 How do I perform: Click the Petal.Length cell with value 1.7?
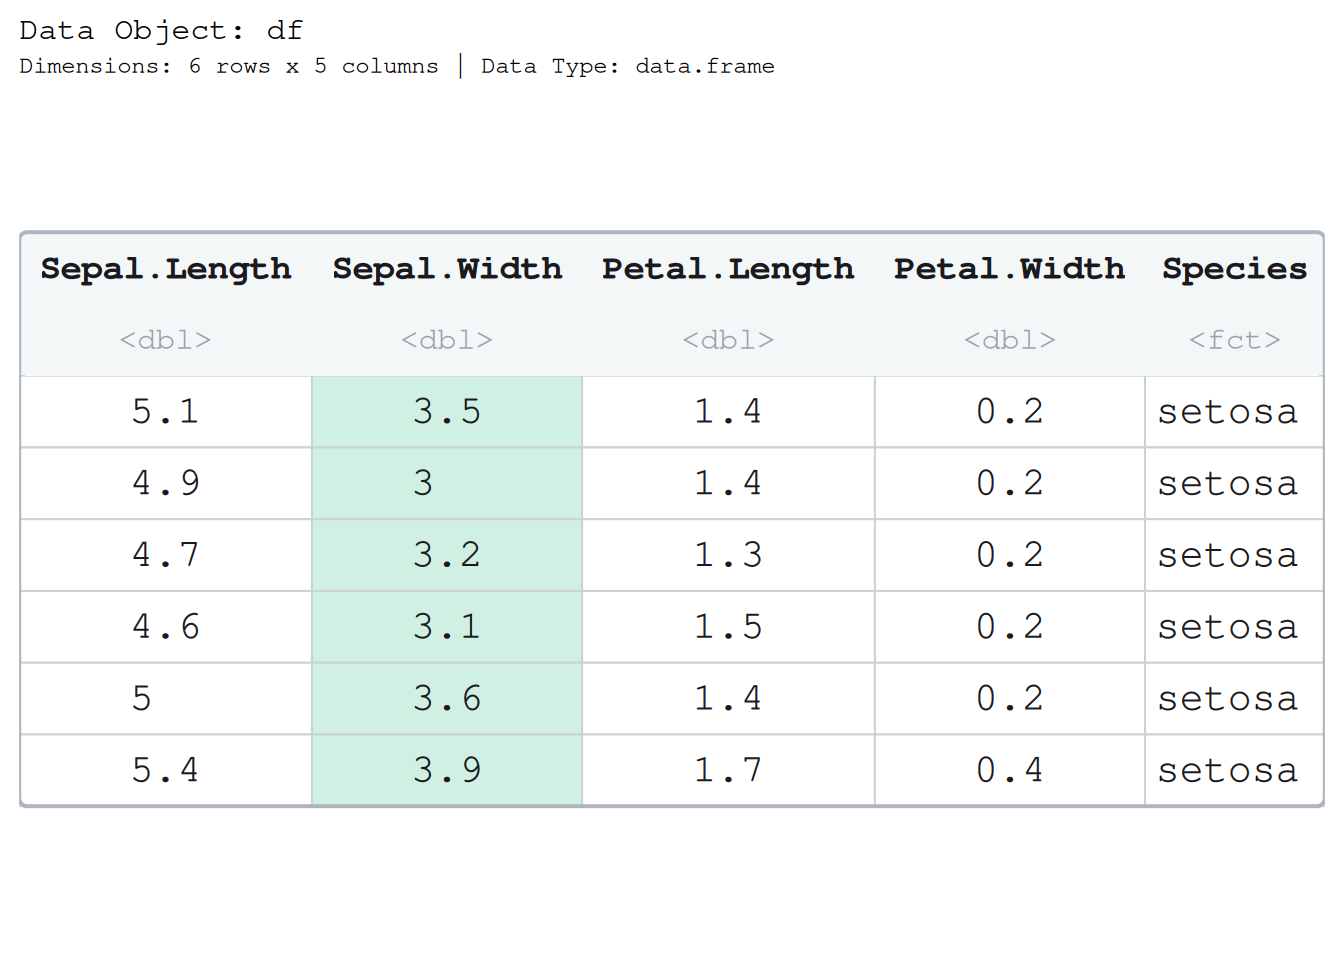click(x=728, y=770)
